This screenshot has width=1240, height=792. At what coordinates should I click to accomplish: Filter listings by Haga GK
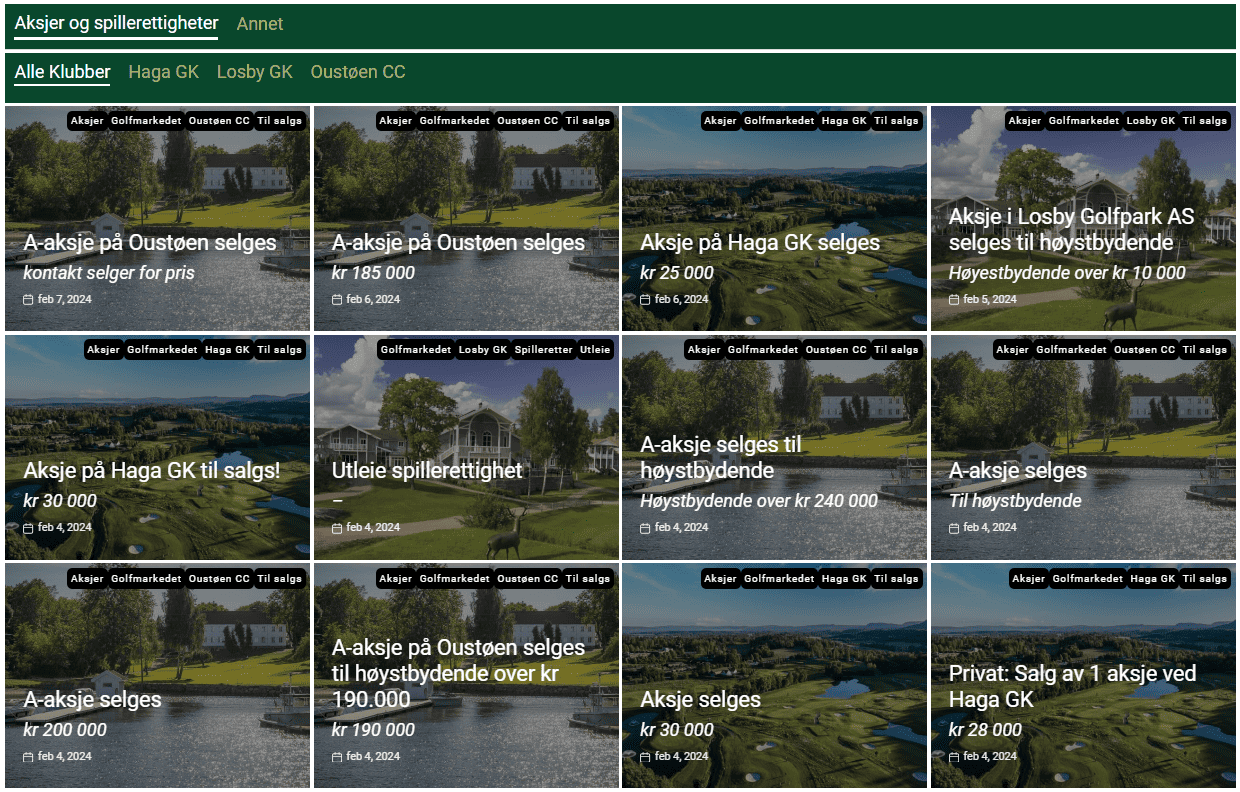click(164, 72)
